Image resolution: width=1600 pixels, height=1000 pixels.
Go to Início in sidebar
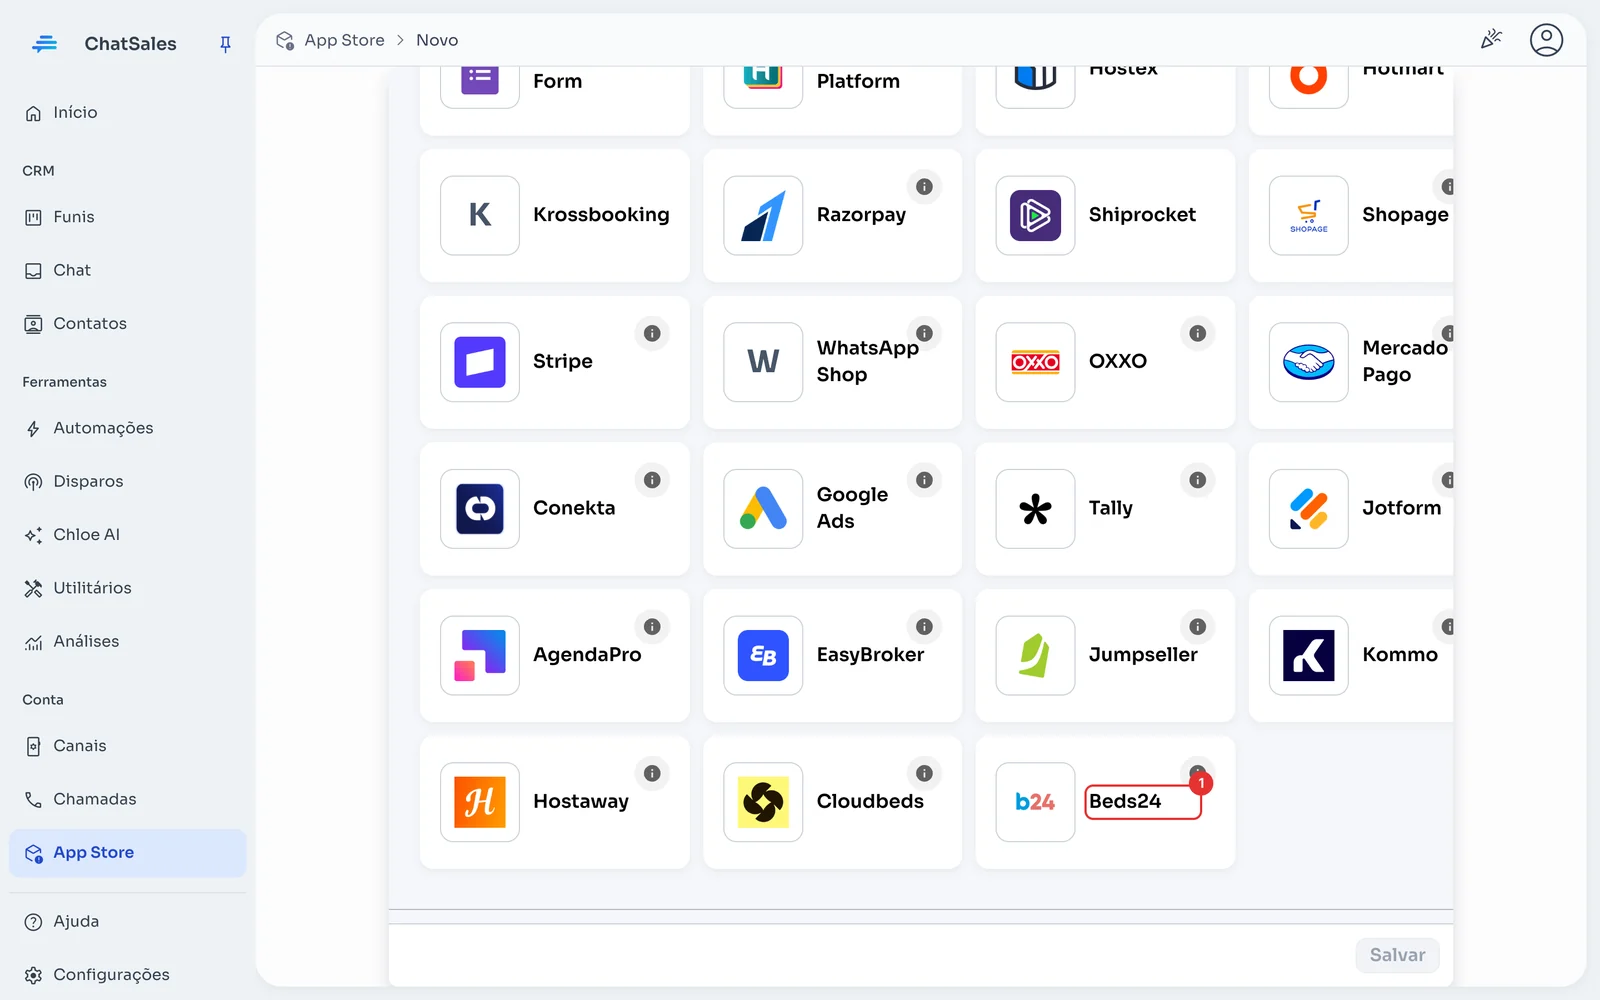(127, 113)
